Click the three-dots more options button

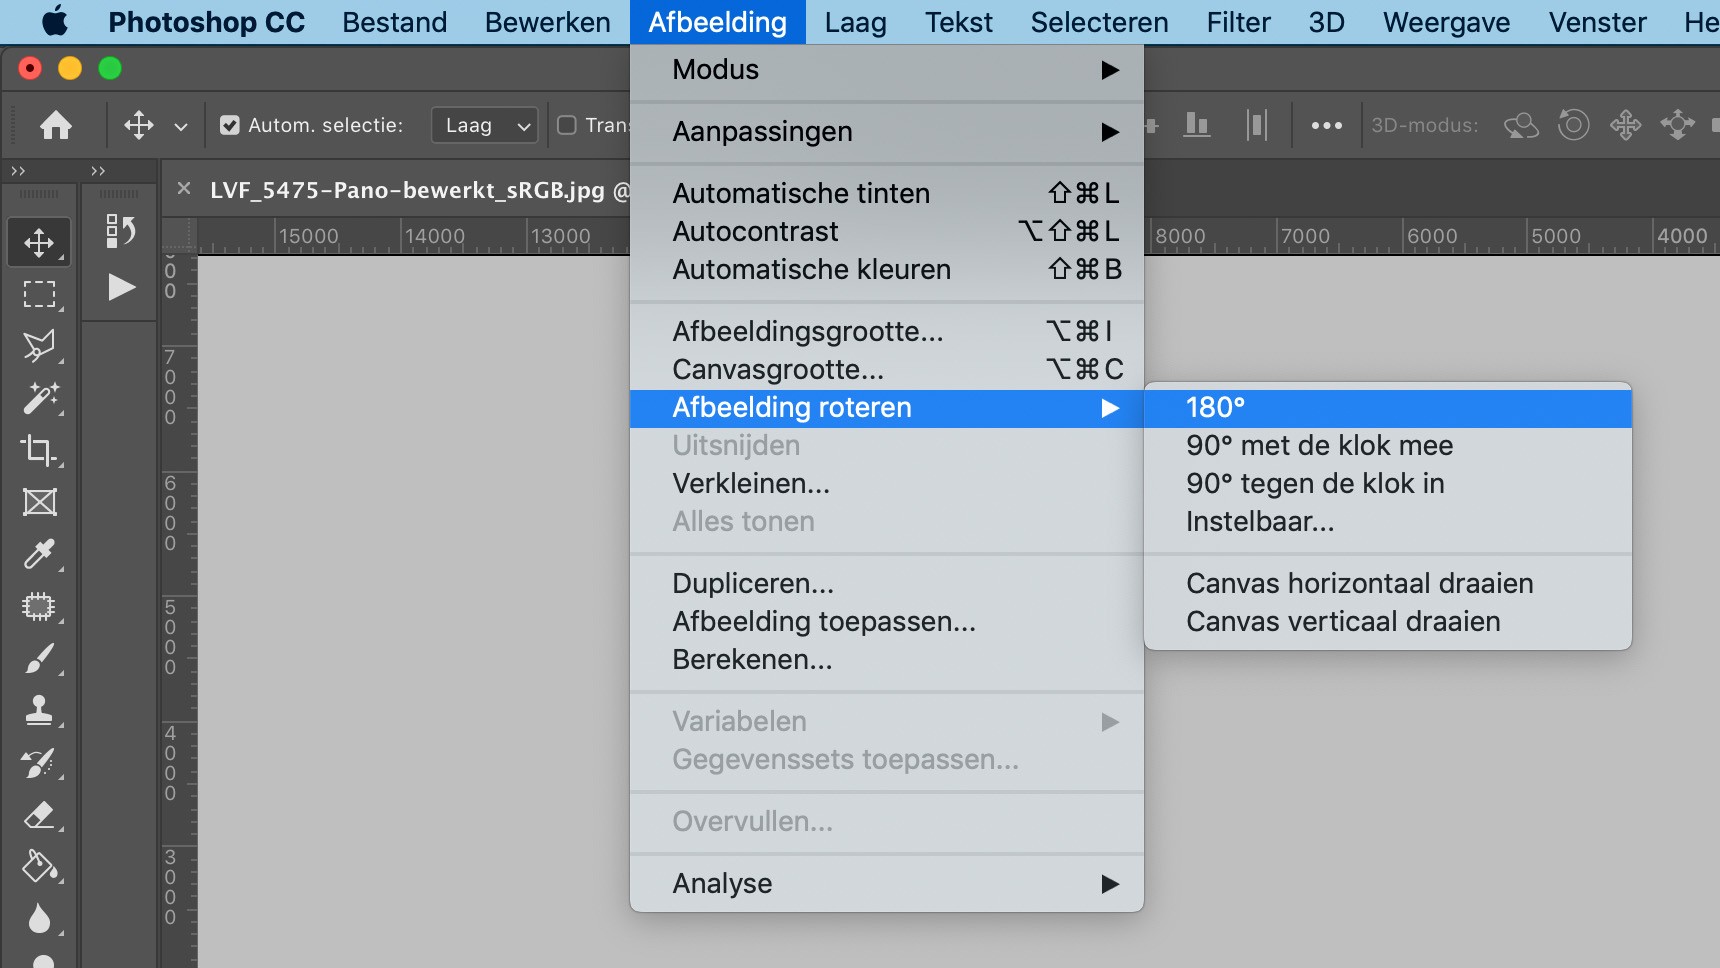point(1326,126)
